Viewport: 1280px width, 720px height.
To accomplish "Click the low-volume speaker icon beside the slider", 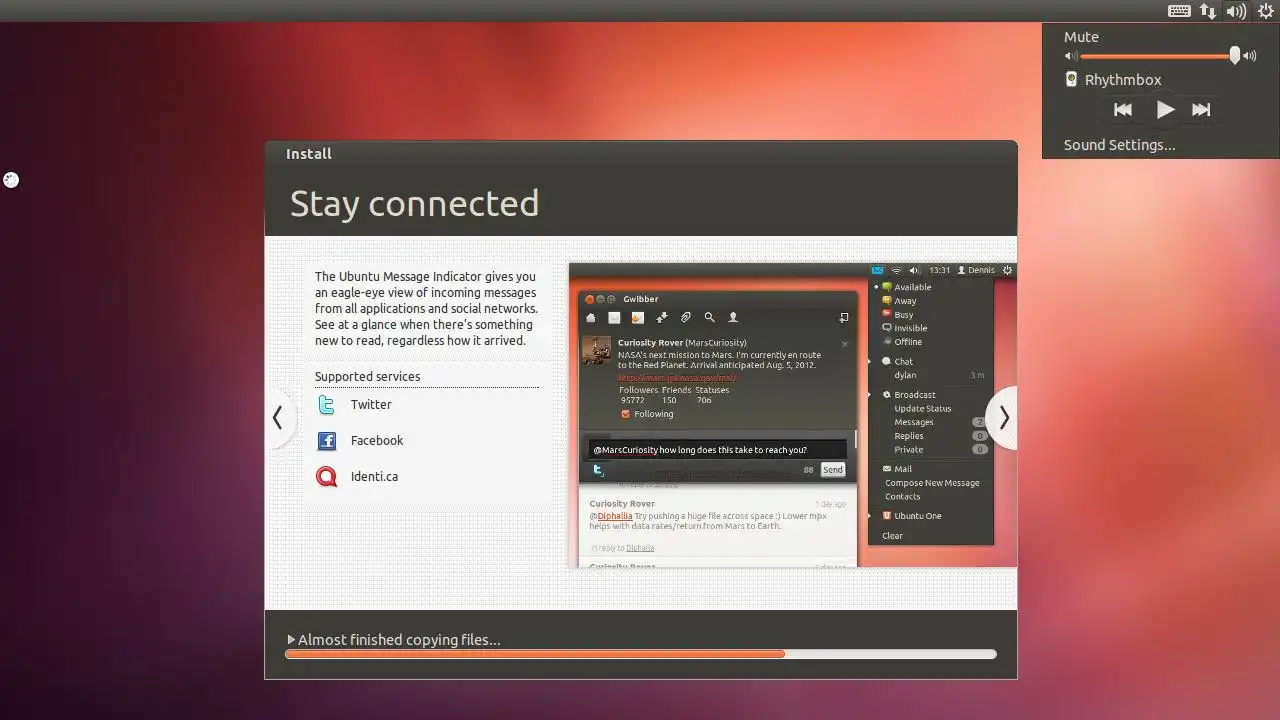I will (x=1071, y=57).
